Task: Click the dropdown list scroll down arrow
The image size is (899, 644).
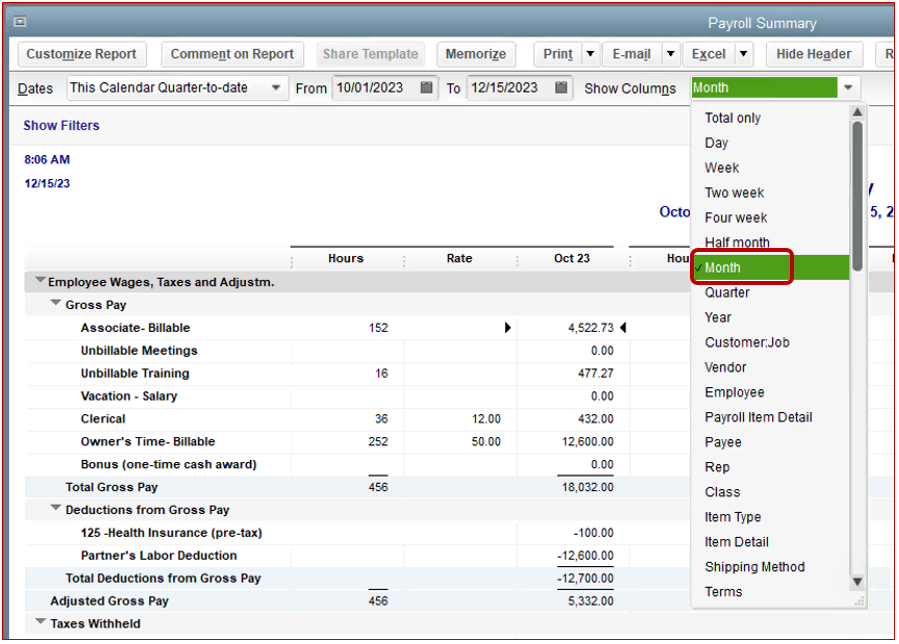Action: pyautogui.click(x=857, y=581)
